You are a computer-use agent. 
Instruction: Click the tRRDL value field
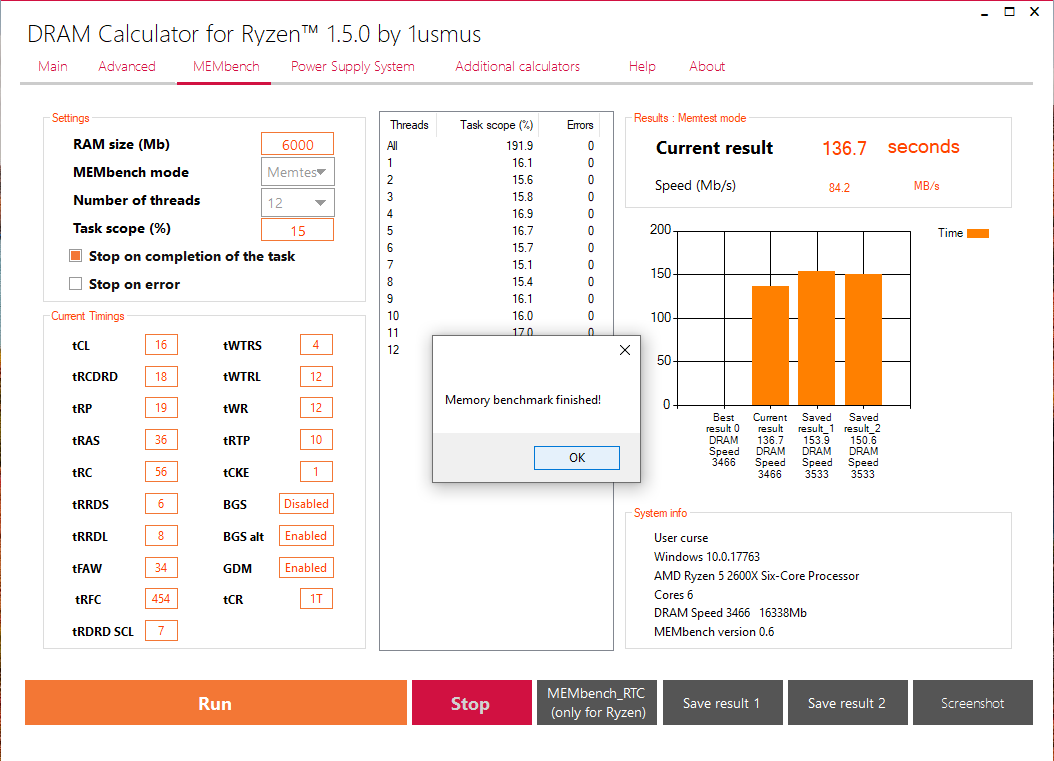tap(161, 536)
